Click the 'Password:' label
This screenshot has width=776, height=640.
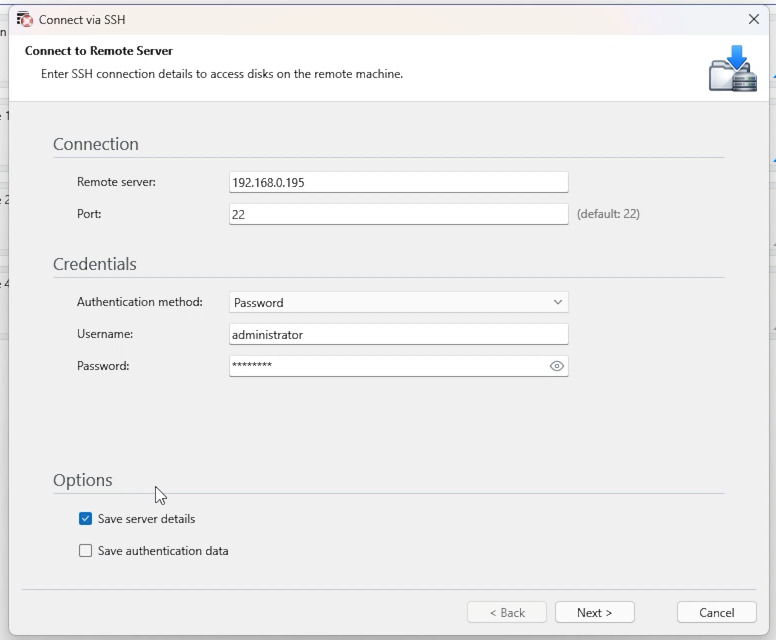point(103,366)
